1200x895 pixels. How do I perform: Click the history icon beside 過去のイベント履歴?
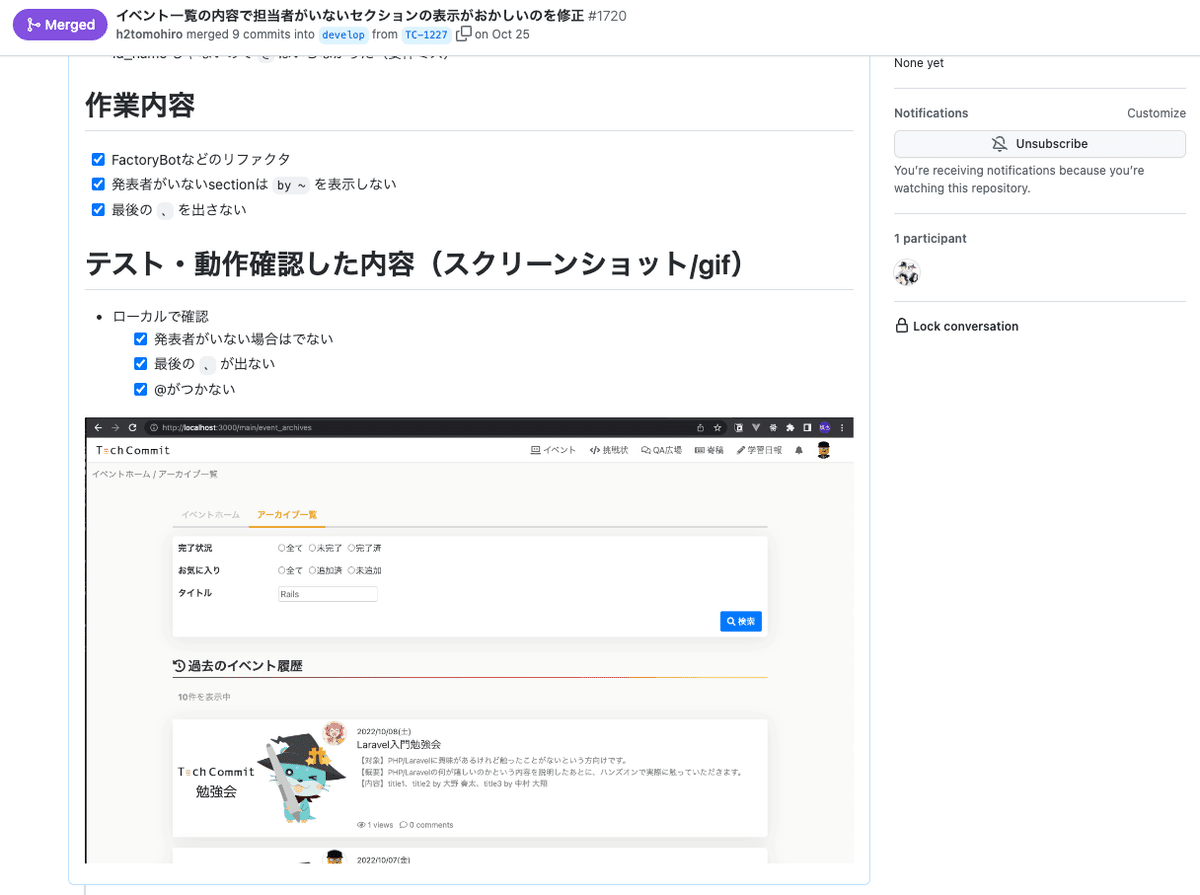[179, 665]
